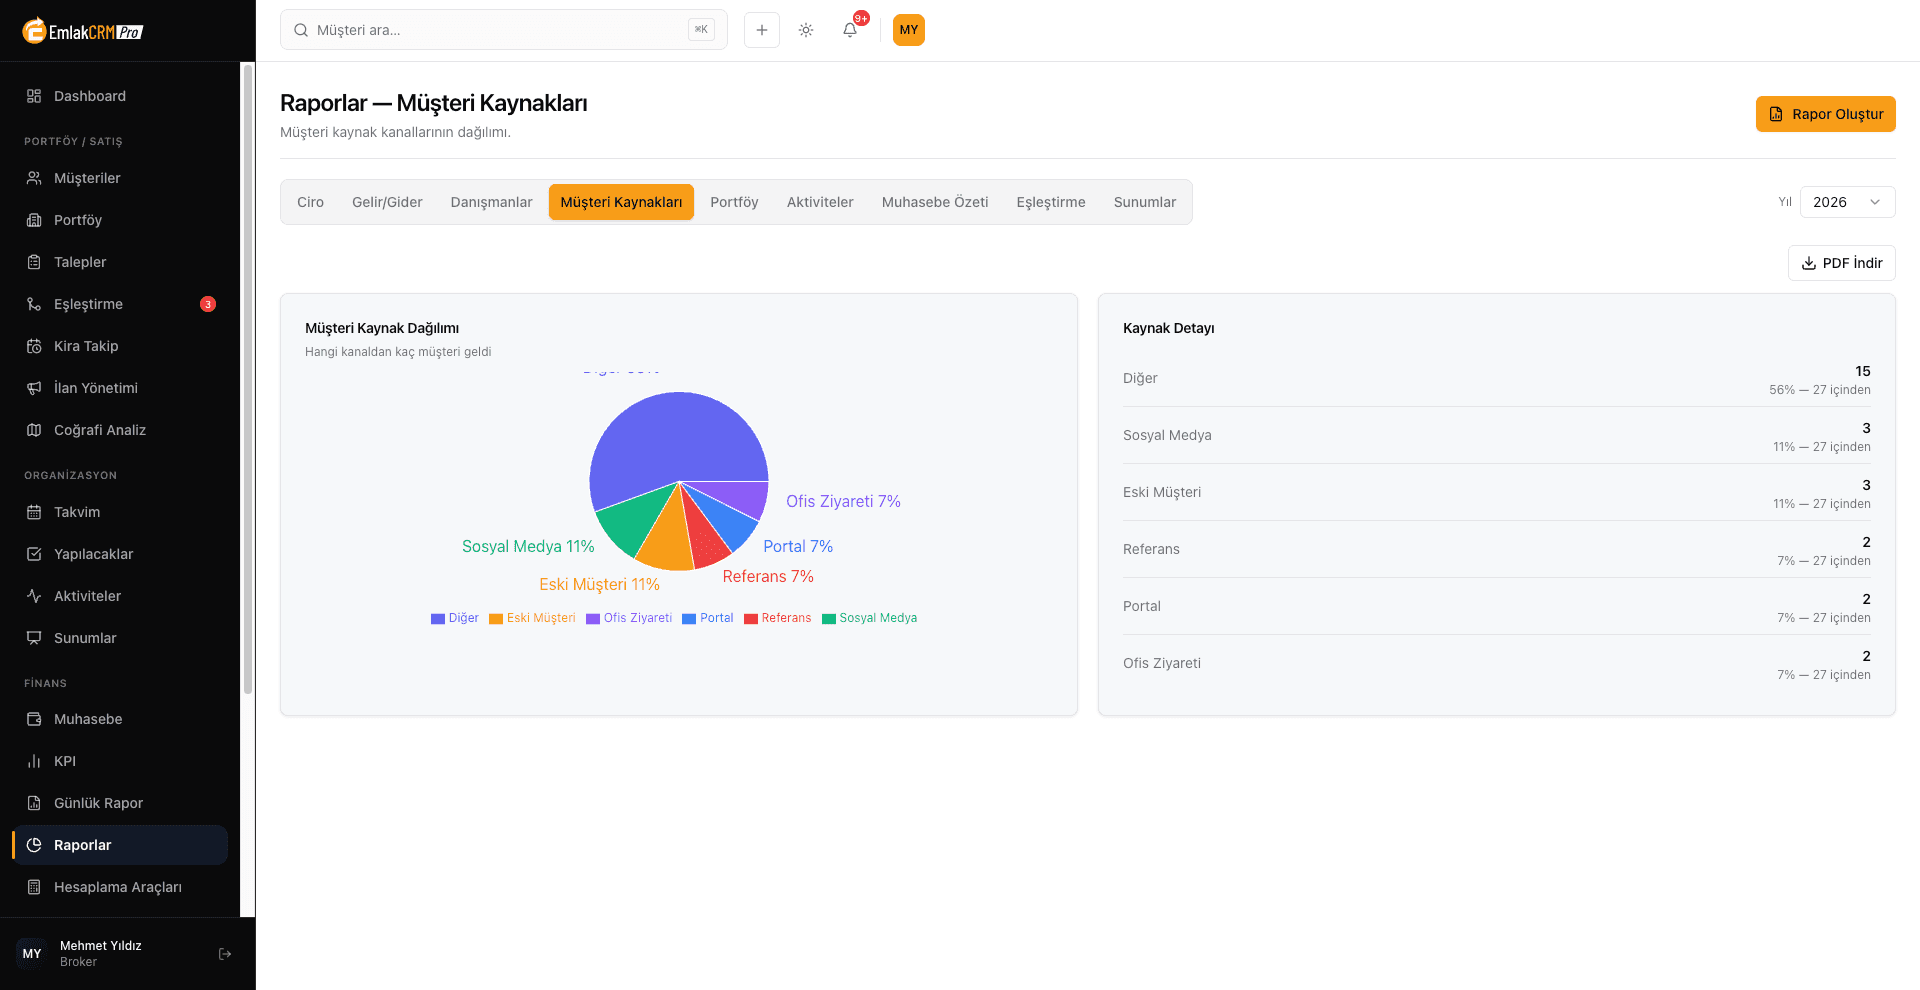Switch to the Muhasebe Özeti tab
This screenshot has width=1920, height=990.
point(935,202)
